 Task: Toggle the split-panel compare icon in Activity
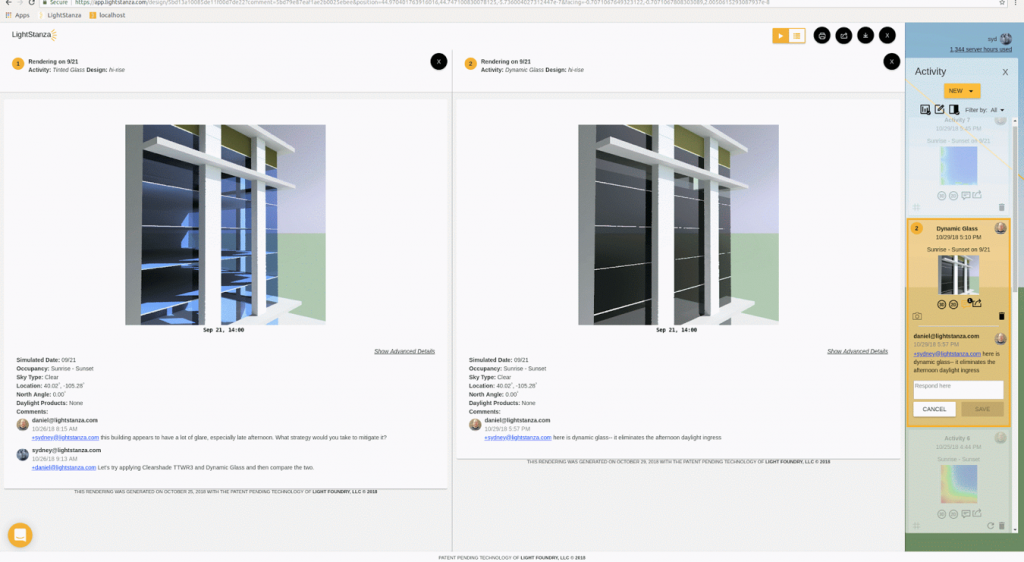click(953, 110)
